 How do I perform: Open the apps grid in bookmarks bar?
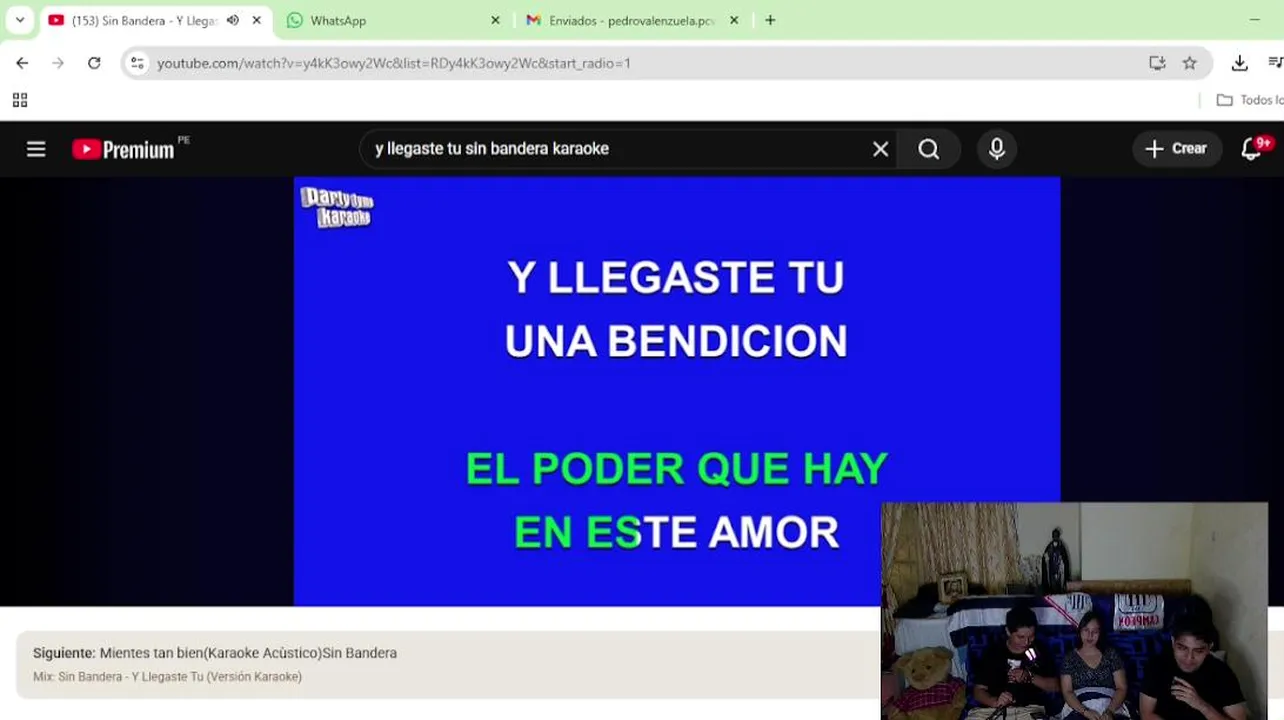pos(19,100)
